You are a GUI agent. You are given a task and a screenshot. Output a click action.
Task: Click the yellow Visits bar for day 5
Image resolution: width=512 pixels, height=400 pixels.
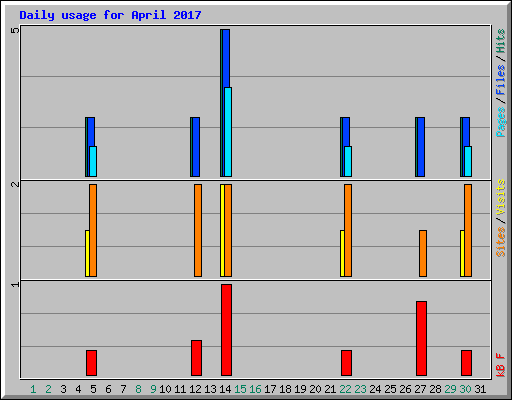(x=87, y=253)
